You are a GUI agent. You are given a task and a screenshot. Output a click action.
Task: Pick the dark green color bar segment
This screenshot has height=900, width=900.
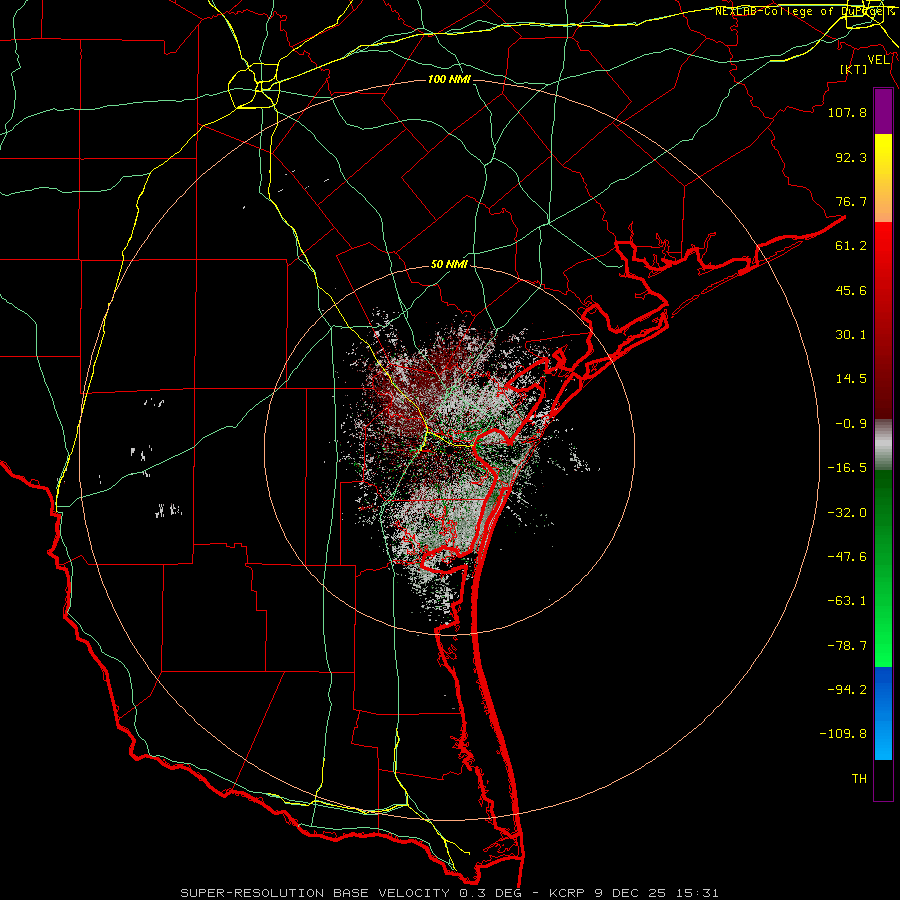pos(883,517)
